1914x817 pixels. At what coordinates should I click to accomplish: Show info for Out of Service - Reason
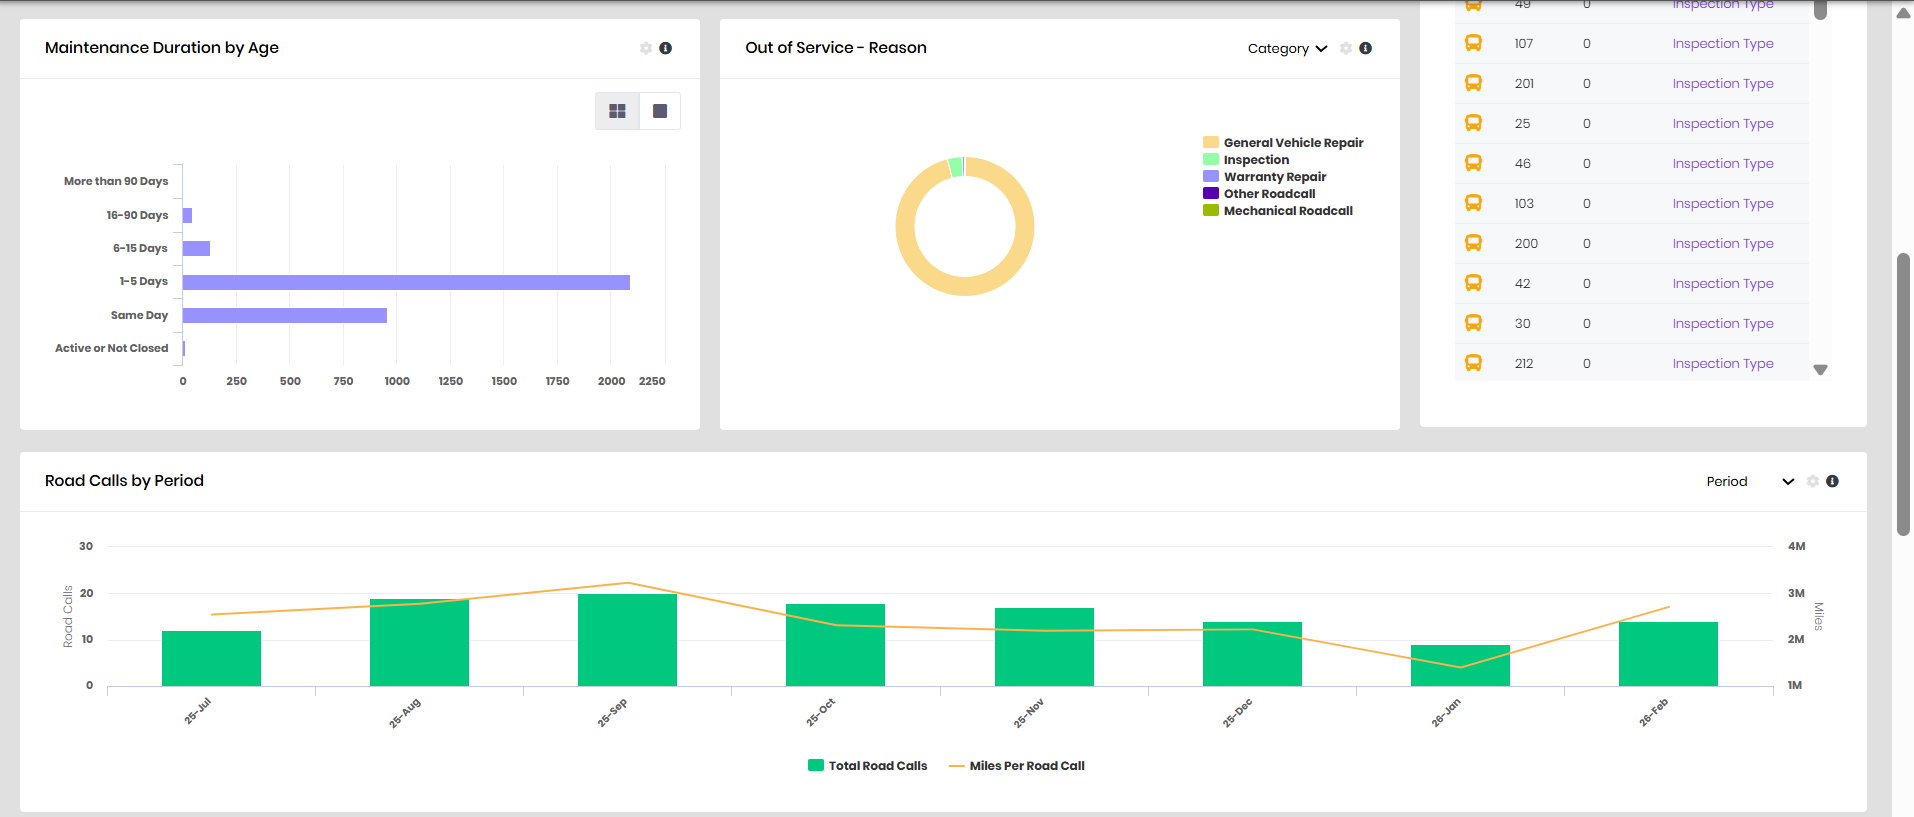(1365, 48)
